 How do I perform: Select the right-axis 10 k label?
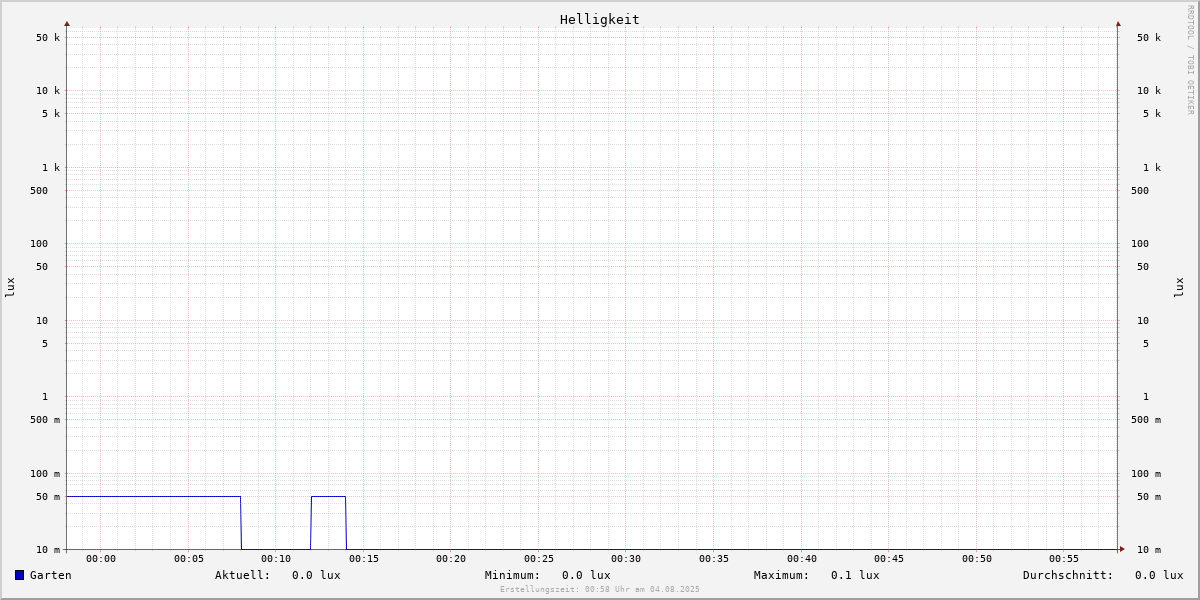point(1149,91)
